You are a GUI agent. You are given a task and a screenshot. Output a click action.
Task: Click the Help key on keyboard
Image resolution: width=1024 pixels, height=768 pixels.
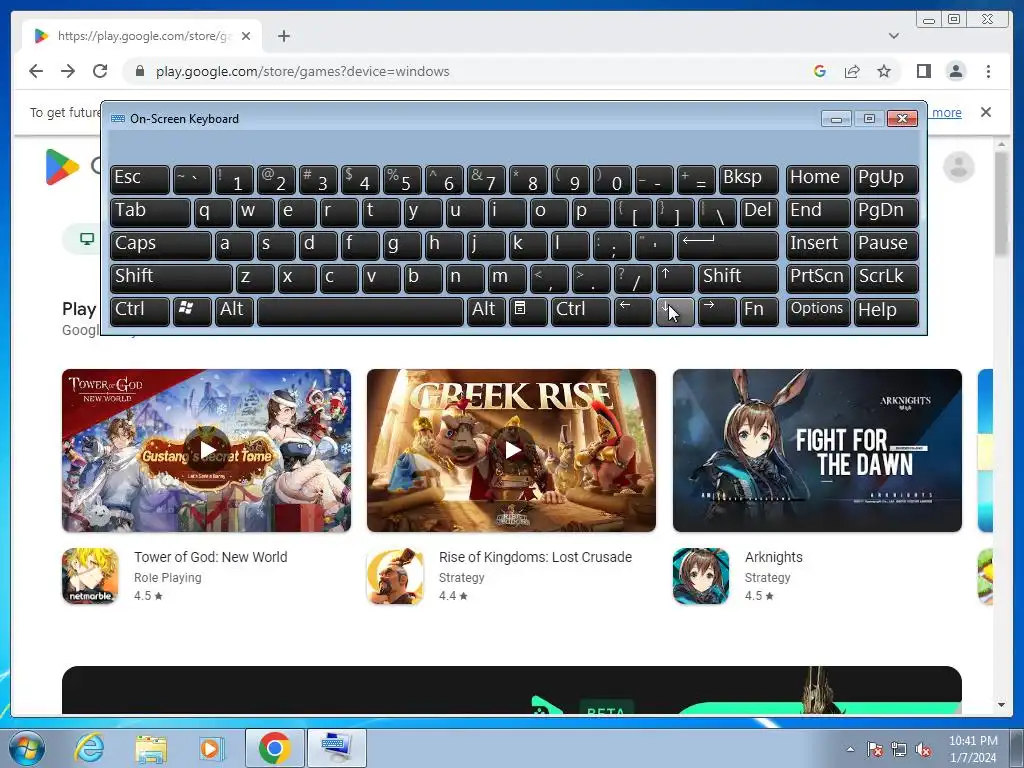point(886,311)
